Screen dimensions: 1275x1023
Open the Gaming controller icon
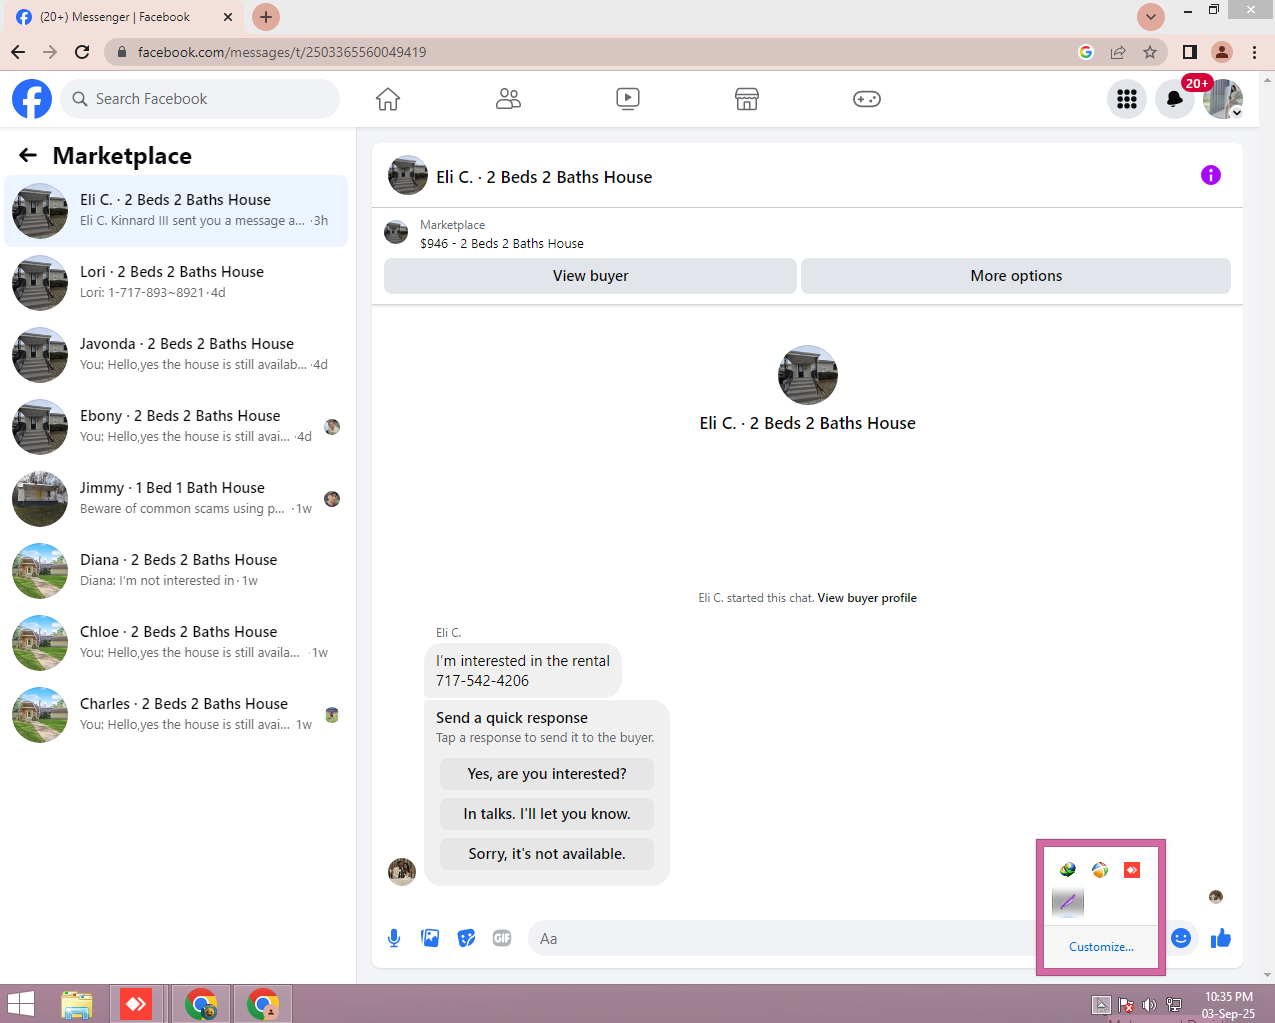[x=867, y=99]
